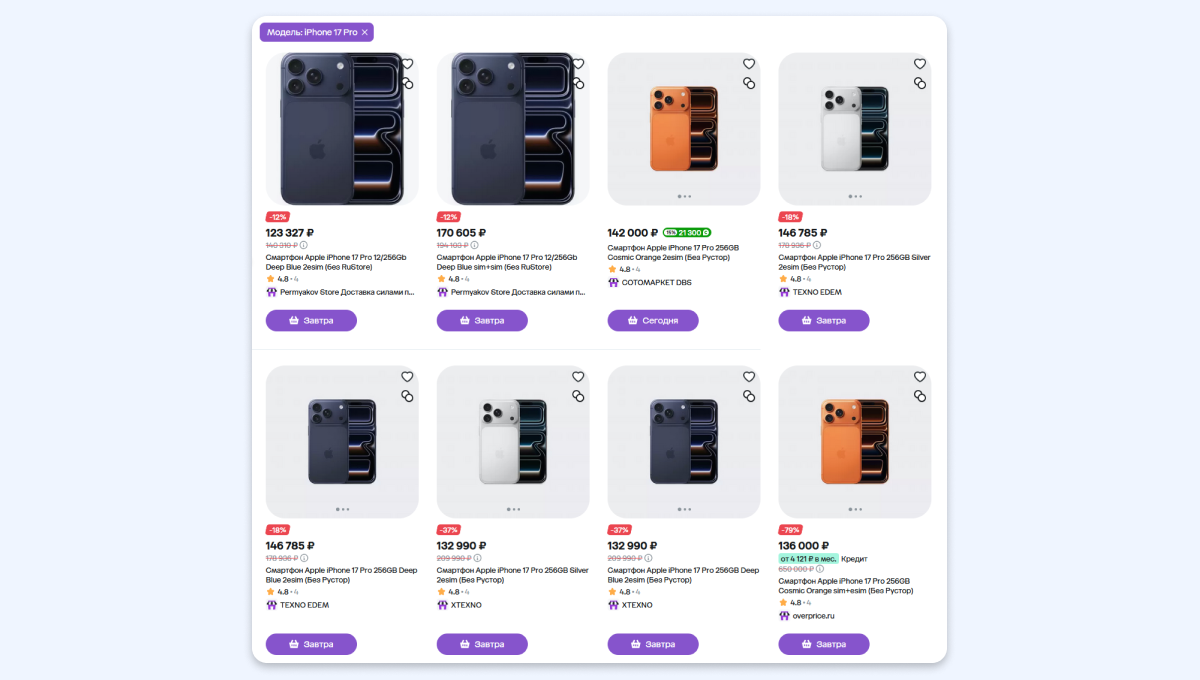
Task: Open the 21 300 cashback bonus badge
Action: [x=687, y=233]
